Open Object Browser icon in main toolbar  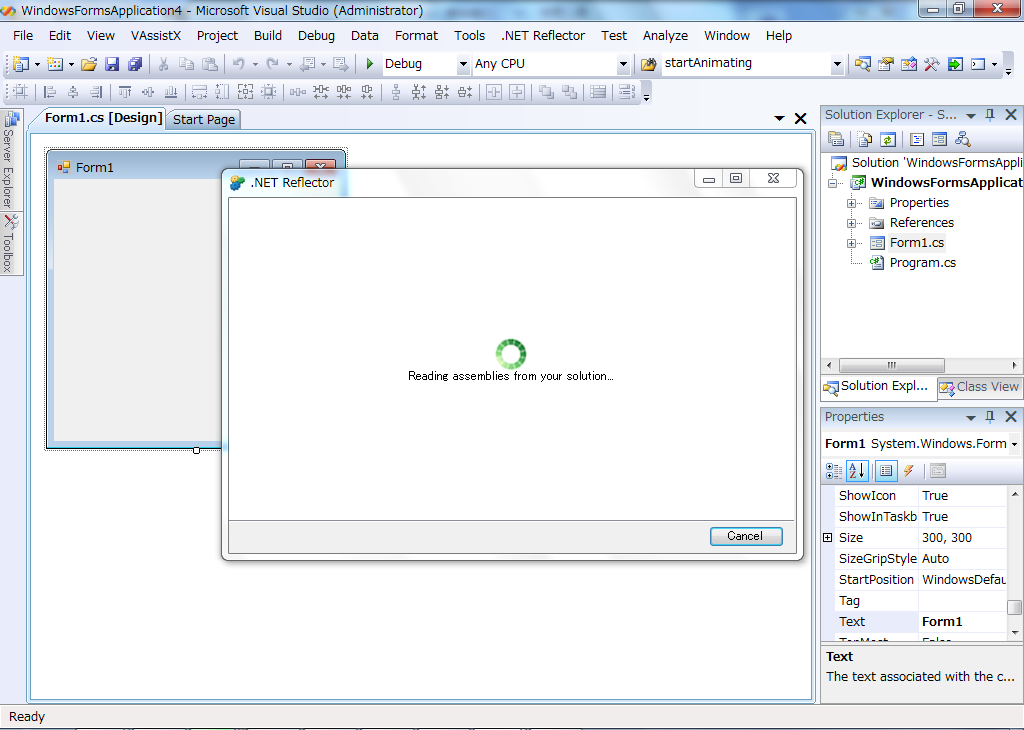click(908, 64)
